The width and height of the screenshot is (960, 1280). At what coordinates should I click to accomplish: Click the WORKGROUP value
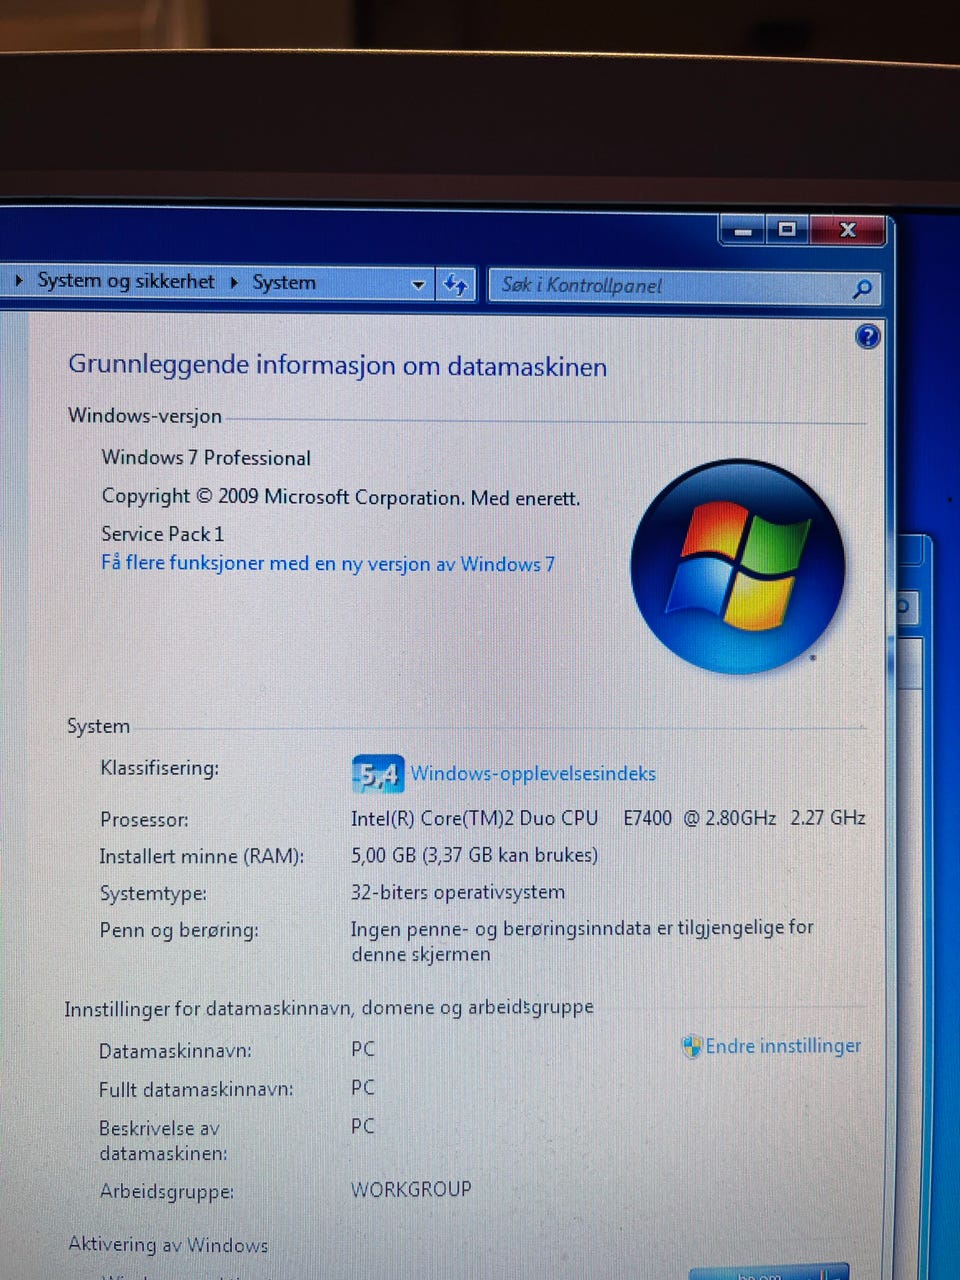pyautogui.click(x=411, y=1189)
